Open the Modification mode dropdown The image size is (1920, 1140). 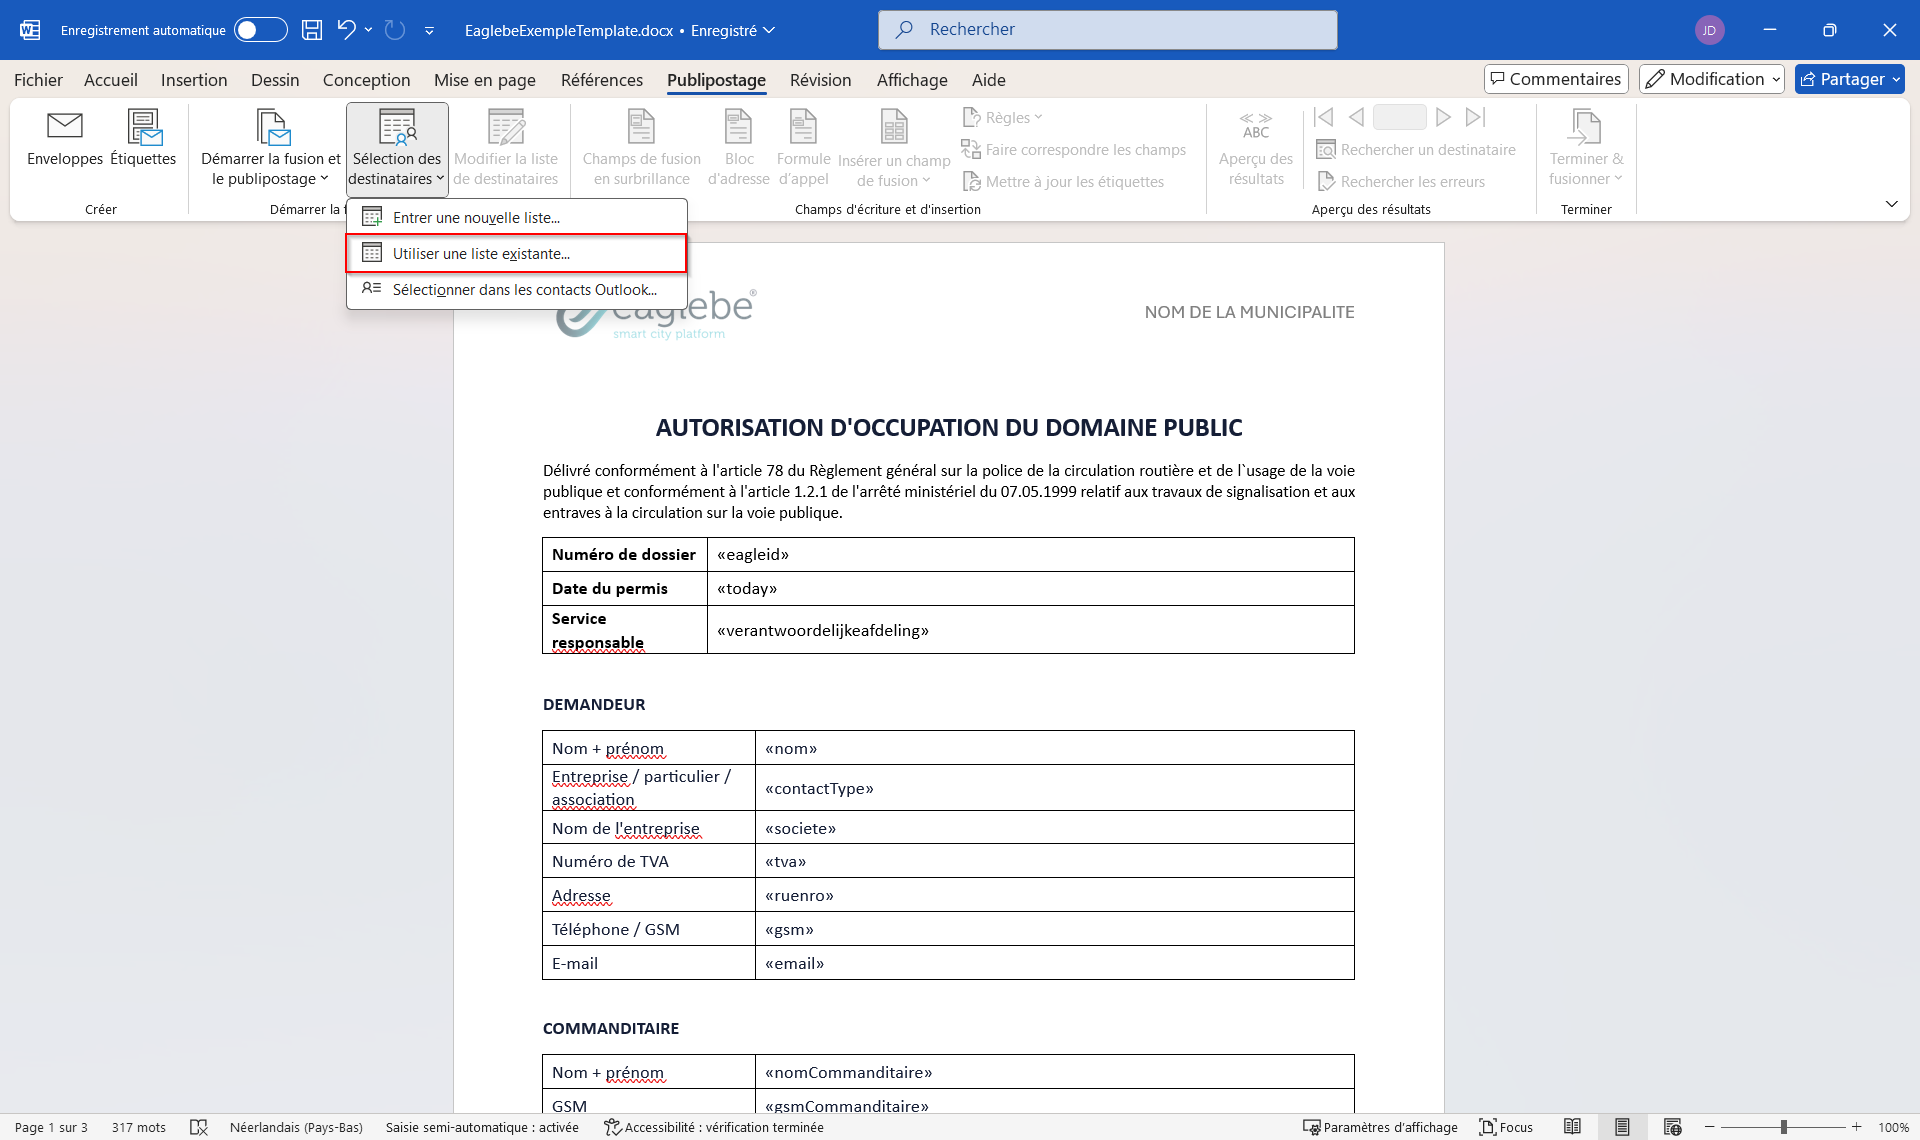click(x=1711, y=79)
